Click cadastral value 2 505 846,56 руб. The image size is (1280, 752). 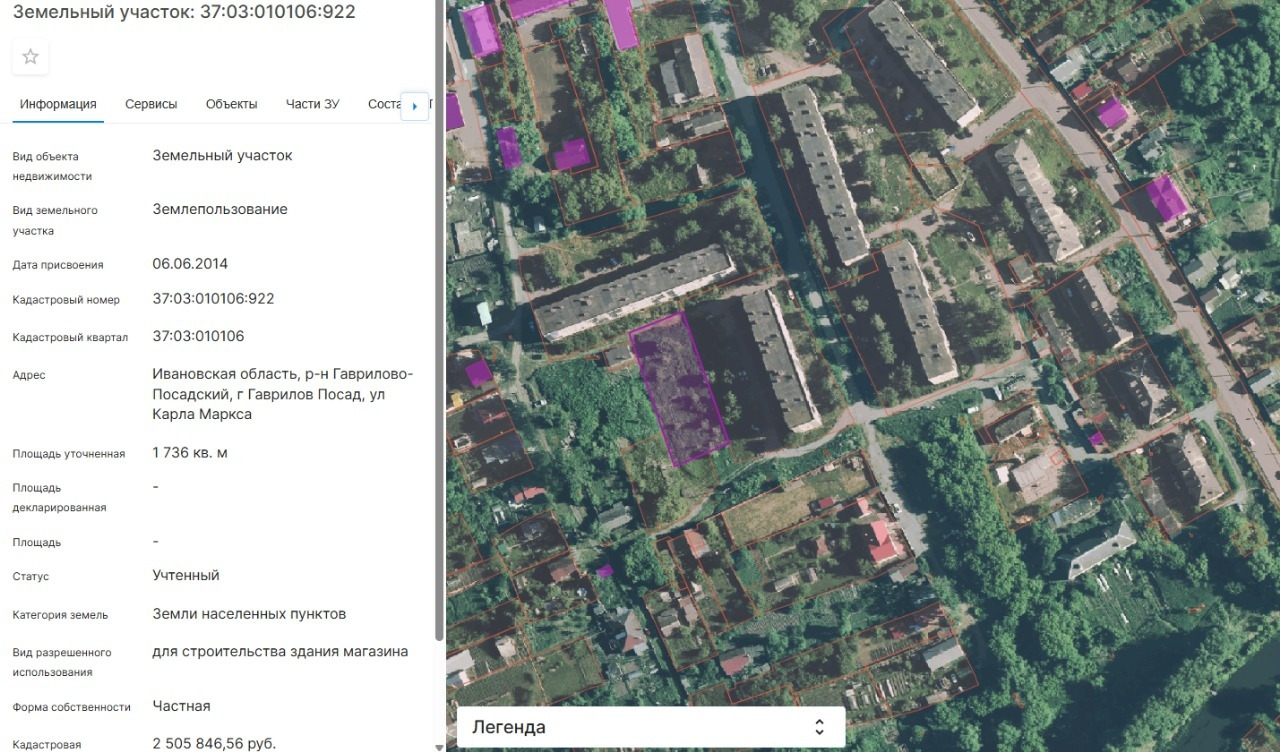tap(214, 743)
